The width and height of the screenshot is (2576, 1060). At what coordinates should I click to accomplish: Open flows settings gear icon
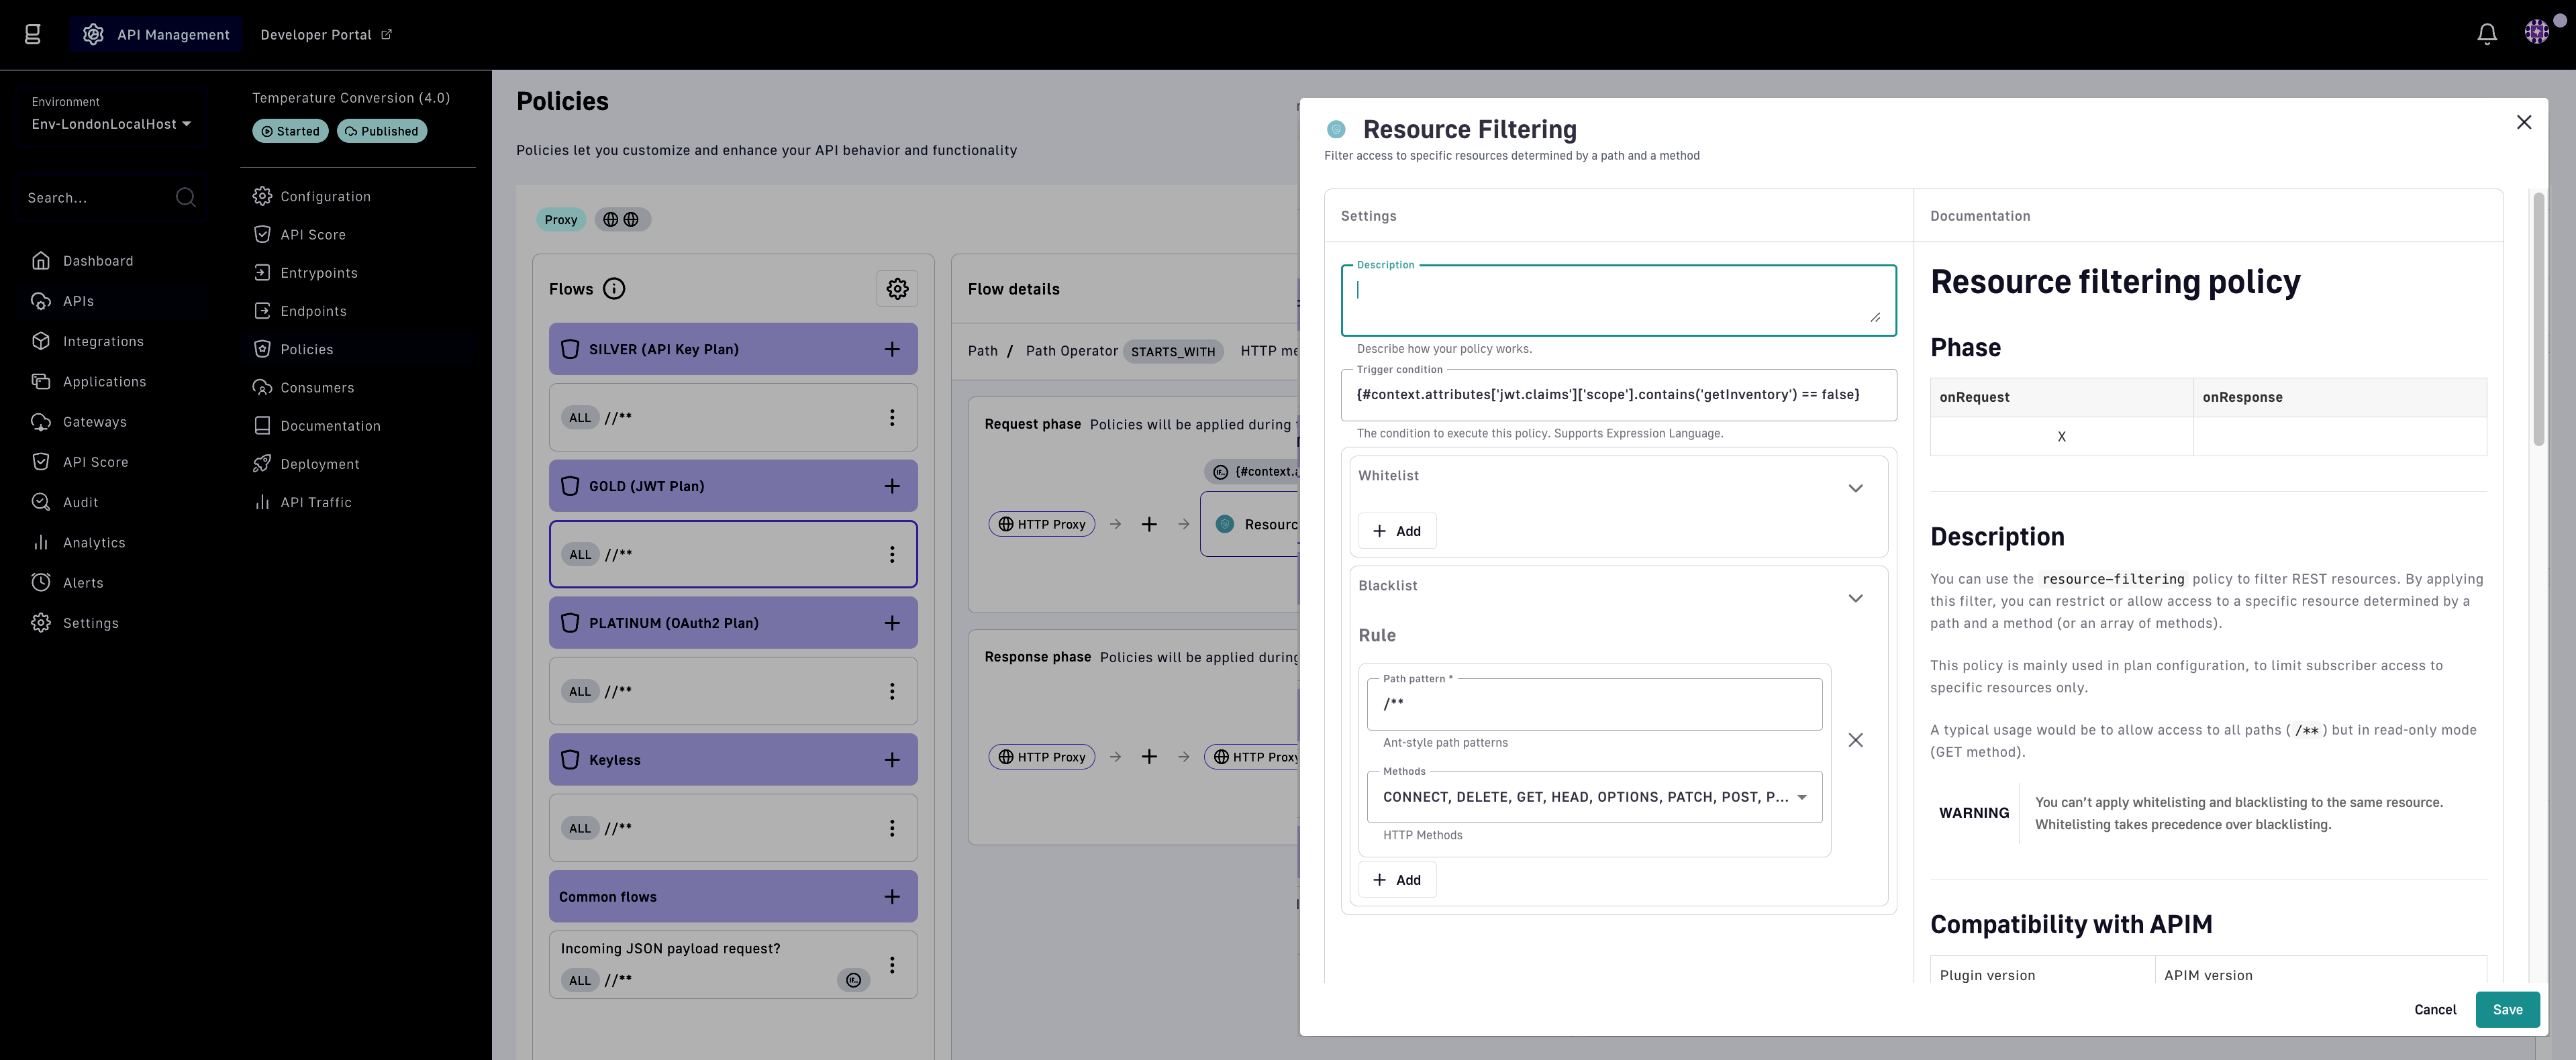pyautogui.click(x=897, y=289)
